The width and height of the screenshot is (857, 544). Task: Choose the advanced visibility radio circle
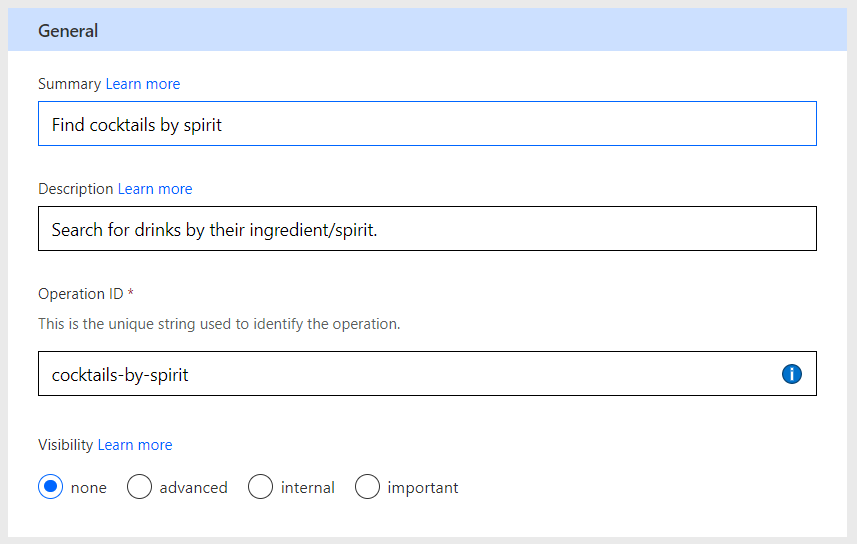pyautogui.click(x=139, y=487)
